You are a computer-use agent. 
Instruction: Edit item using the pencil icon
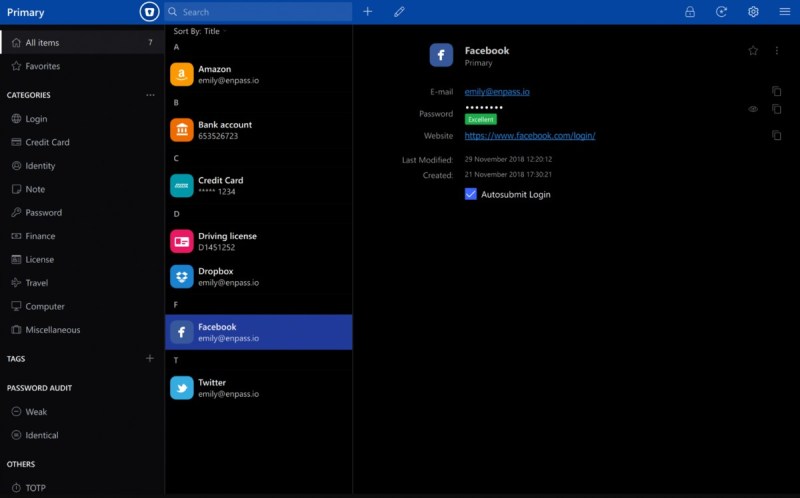coord(399,12)
